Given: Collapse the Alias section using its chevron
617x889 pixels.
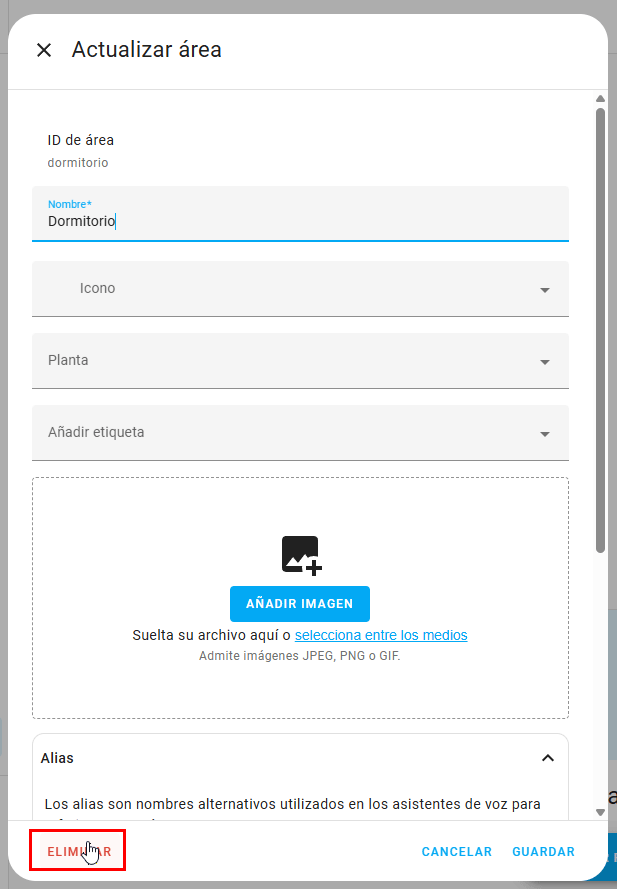Looking at the screenshot, I should pos(547,758).
